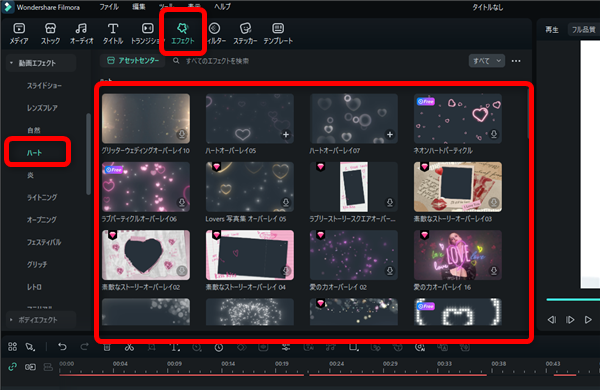This screenshot has width=600, height=390.
Task: Open the すべて filter dropdown
Action: pos(487,60)
